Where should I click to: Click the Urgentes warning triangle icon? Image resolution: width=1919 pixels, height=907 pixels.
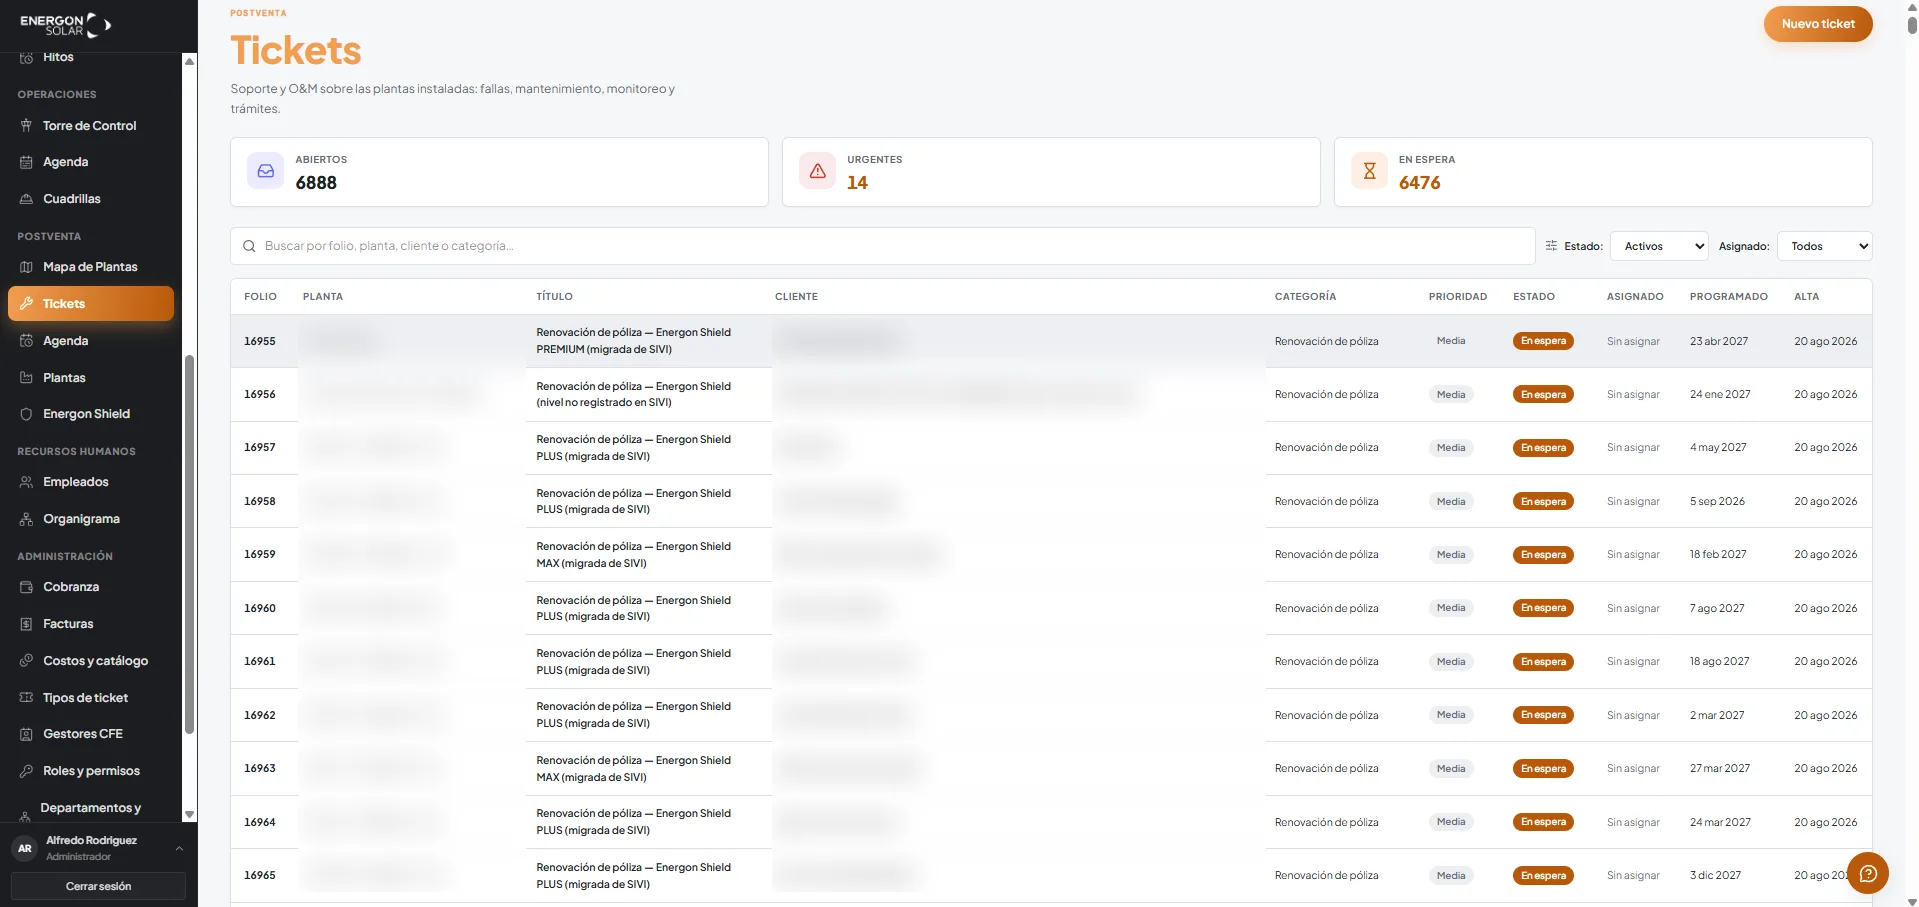click(817, 171)
